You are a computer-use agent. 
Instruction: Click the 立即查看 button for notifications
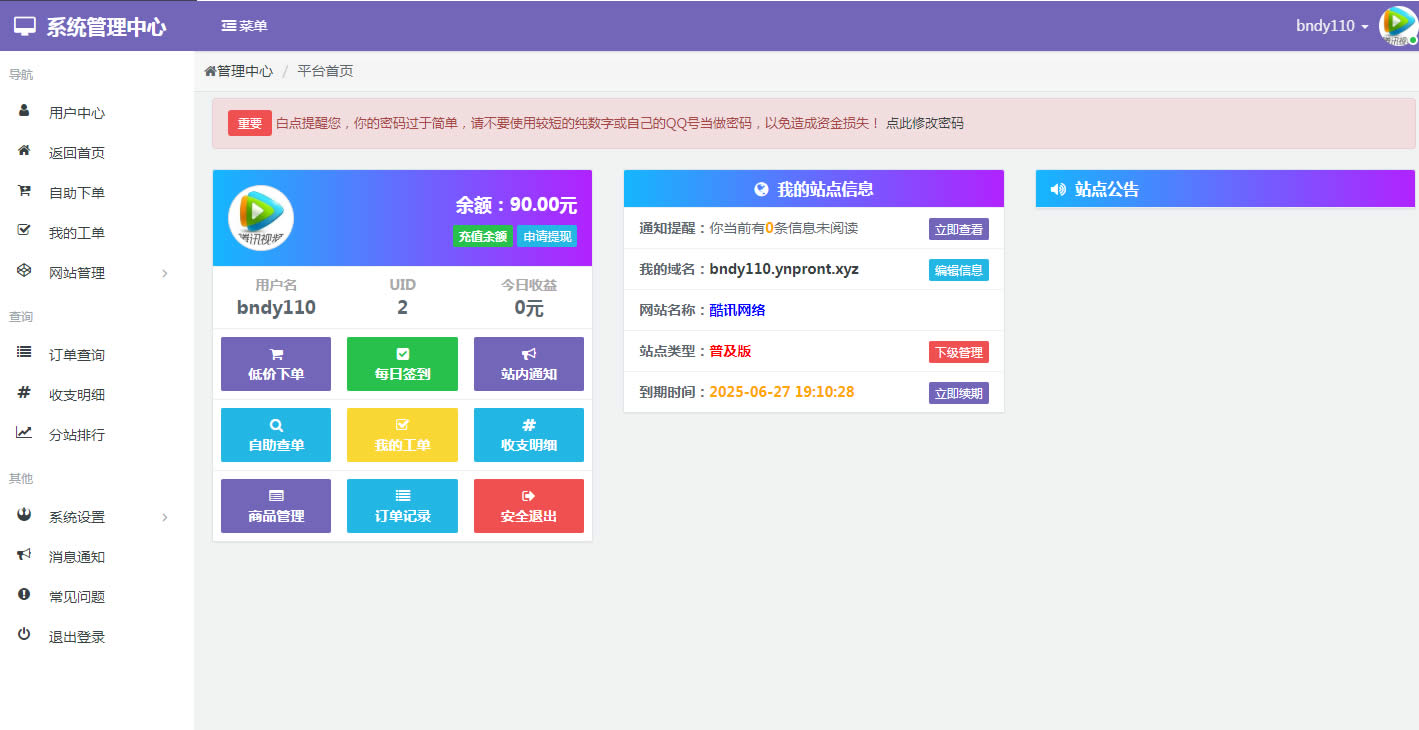(959, 229)
